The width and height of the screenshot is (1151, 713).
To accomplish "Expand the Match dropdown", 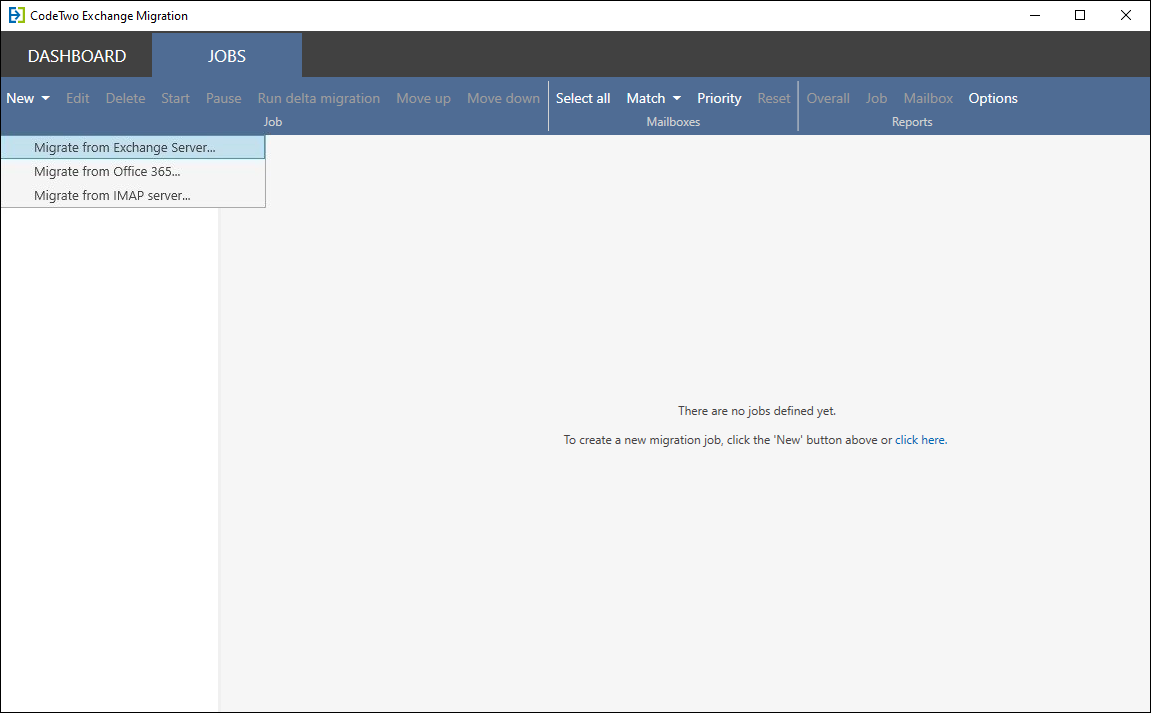I will tap(653, 98).
